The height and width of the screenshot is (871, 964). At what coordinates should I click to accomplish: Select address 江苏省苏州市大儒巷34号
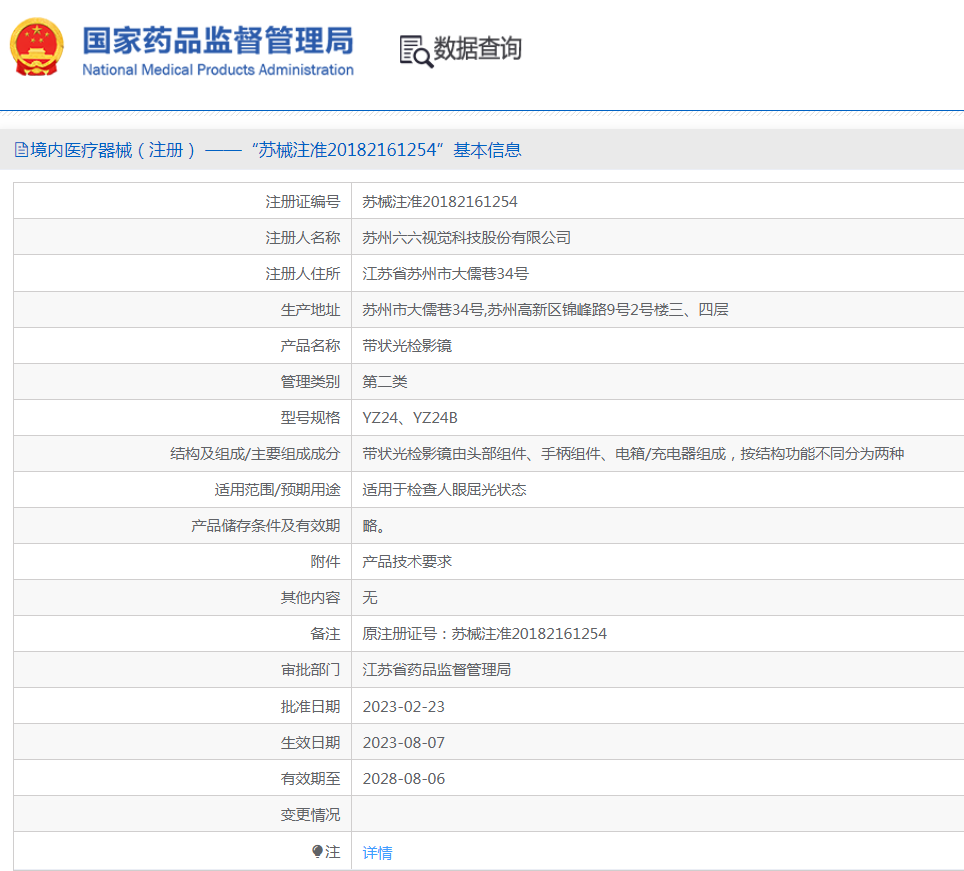(445, 274)
